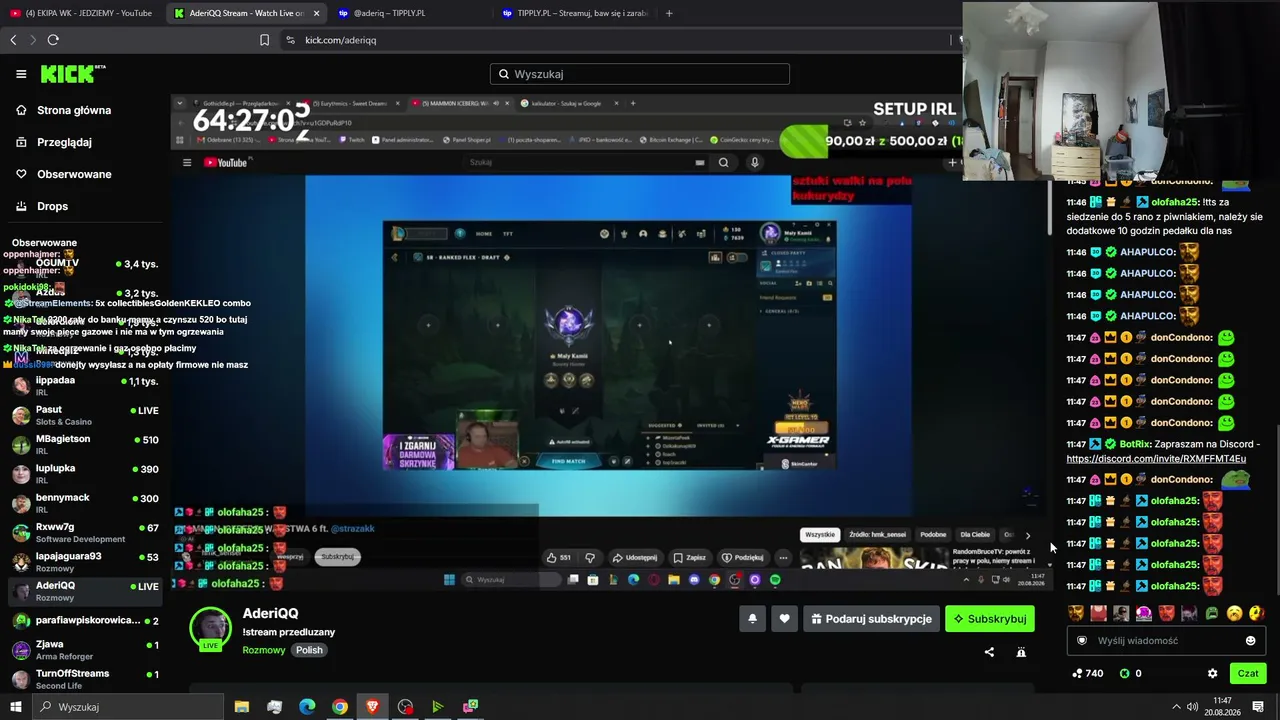Click the last emote in the quick emote row
Screen dimensions: 1280x720
click(x=1257, y=613)
